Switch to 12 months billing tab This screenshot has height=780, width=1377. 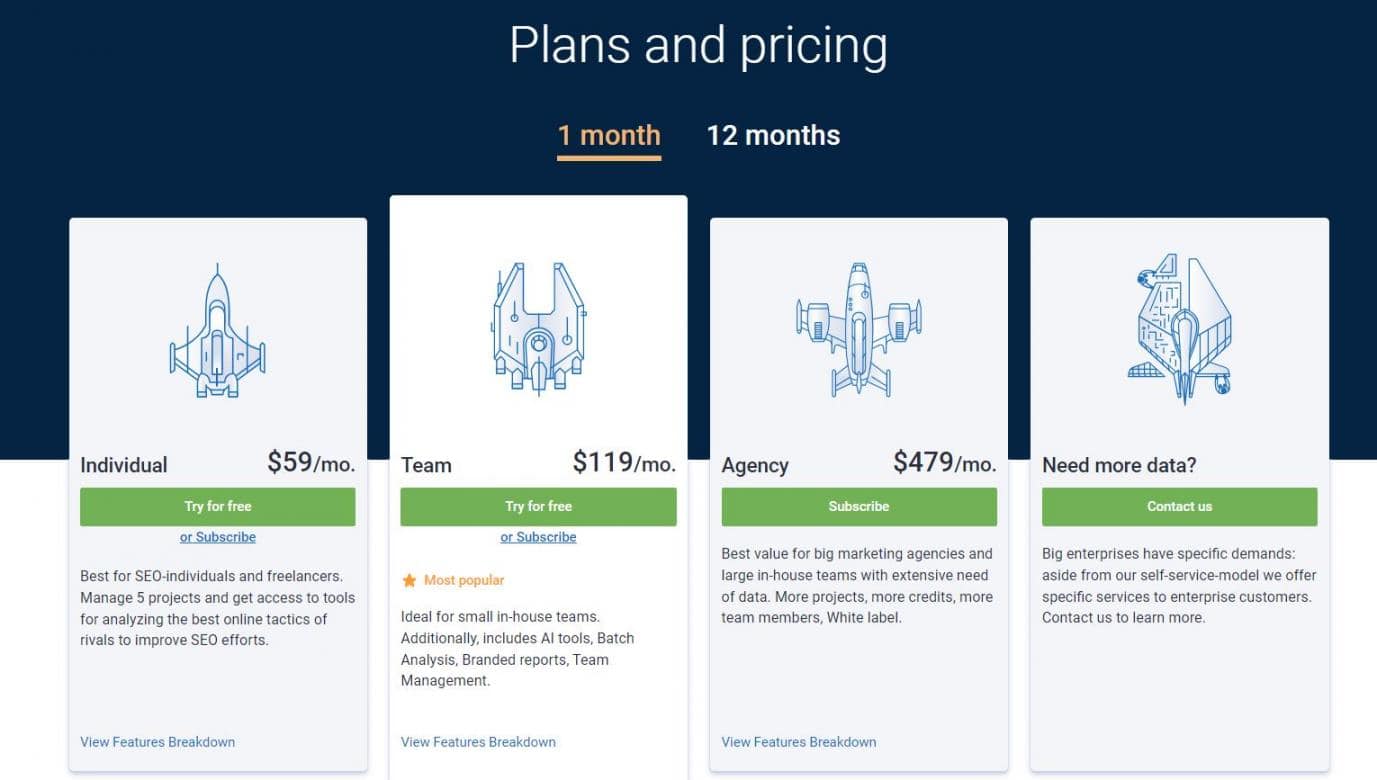click(773, 136)
